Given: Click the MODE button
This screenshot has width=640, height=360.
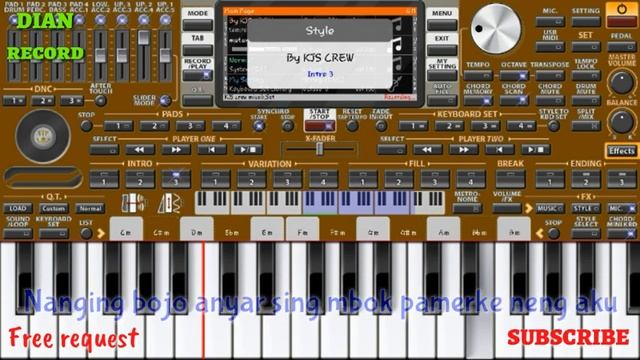Looking at the screenshot, I should pos(198,25).
